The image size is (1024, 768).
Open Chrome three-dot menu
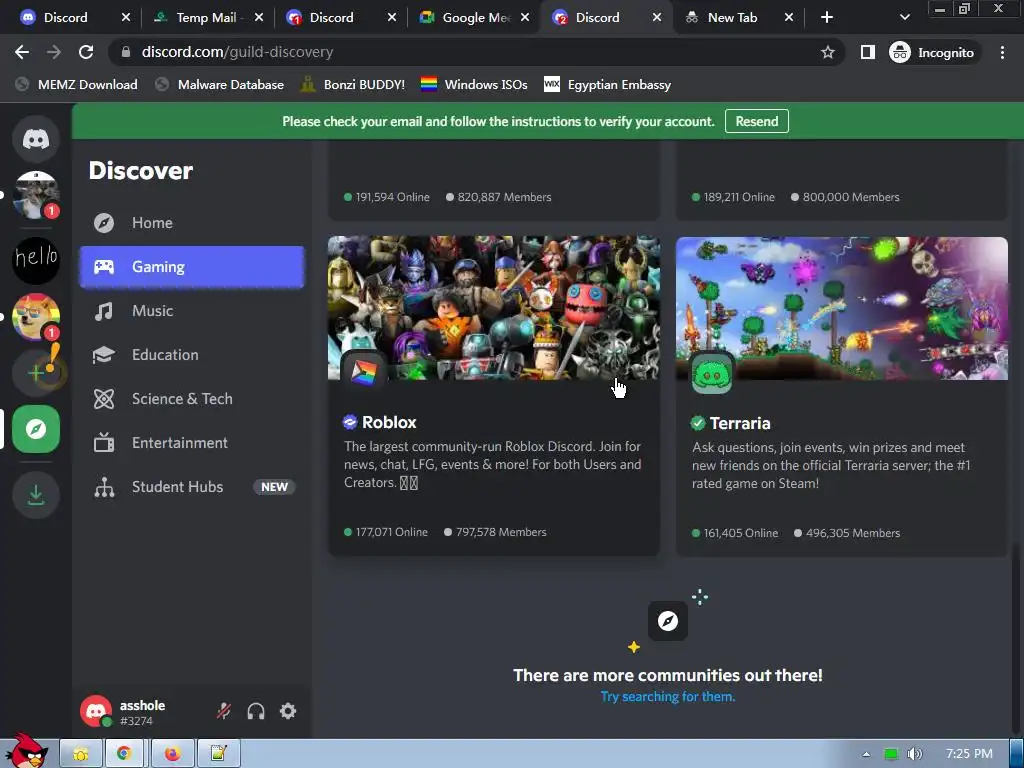pyautogui.click(x=1002, y=52)
